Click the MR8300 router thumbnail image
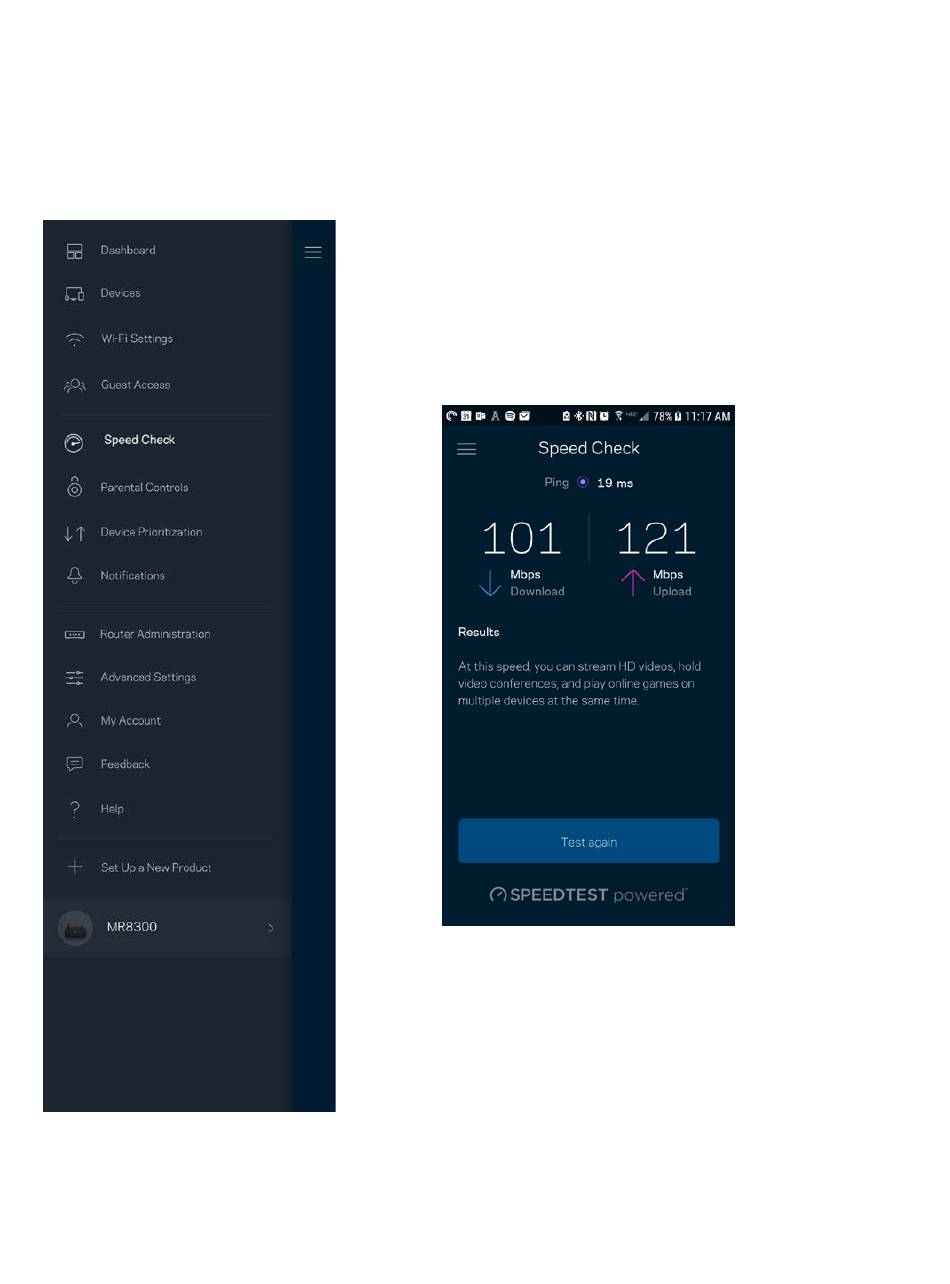The height and width of the screenshot is (1284, 950). pos(76,928)
